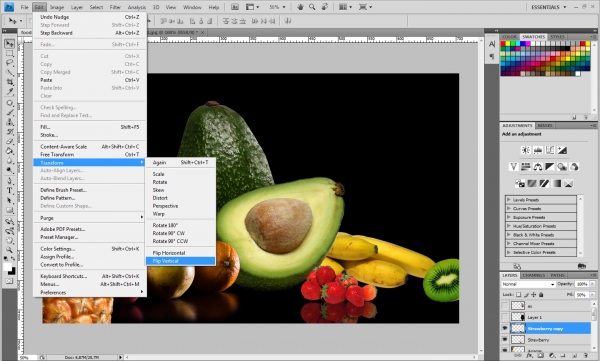Image resolution: width=600 pixels, height=361 pixels.
Task: Click the Hand tool in application bar
Action: [300, 7]
